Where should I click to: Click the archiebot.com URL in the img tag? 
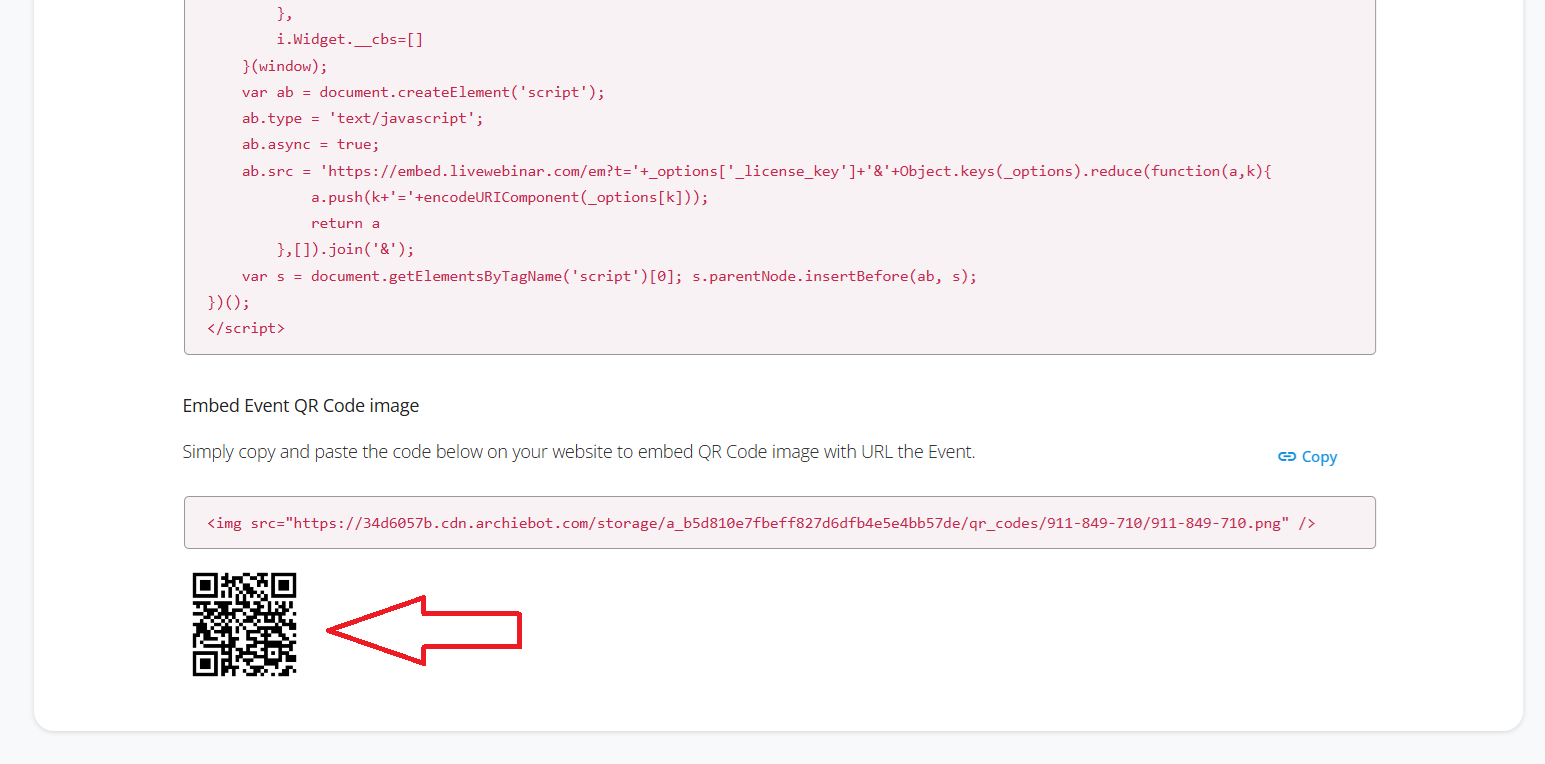point(788,523)
